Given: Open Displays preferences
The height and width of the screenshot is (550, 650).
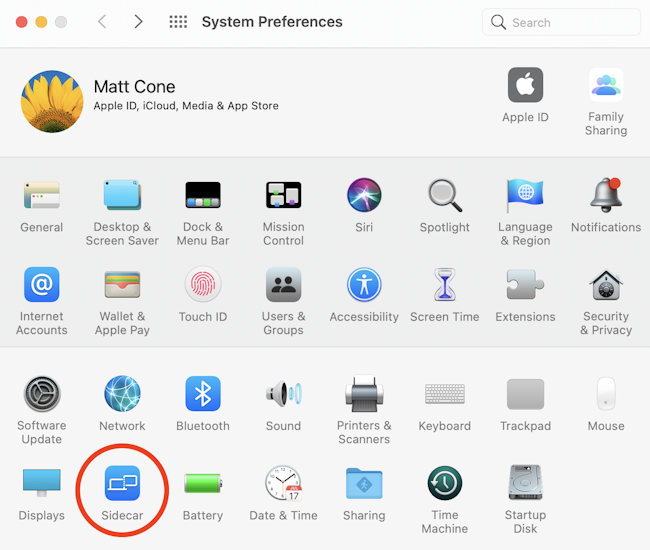Looking at the screenshot, I should click(x=41, y=483).
